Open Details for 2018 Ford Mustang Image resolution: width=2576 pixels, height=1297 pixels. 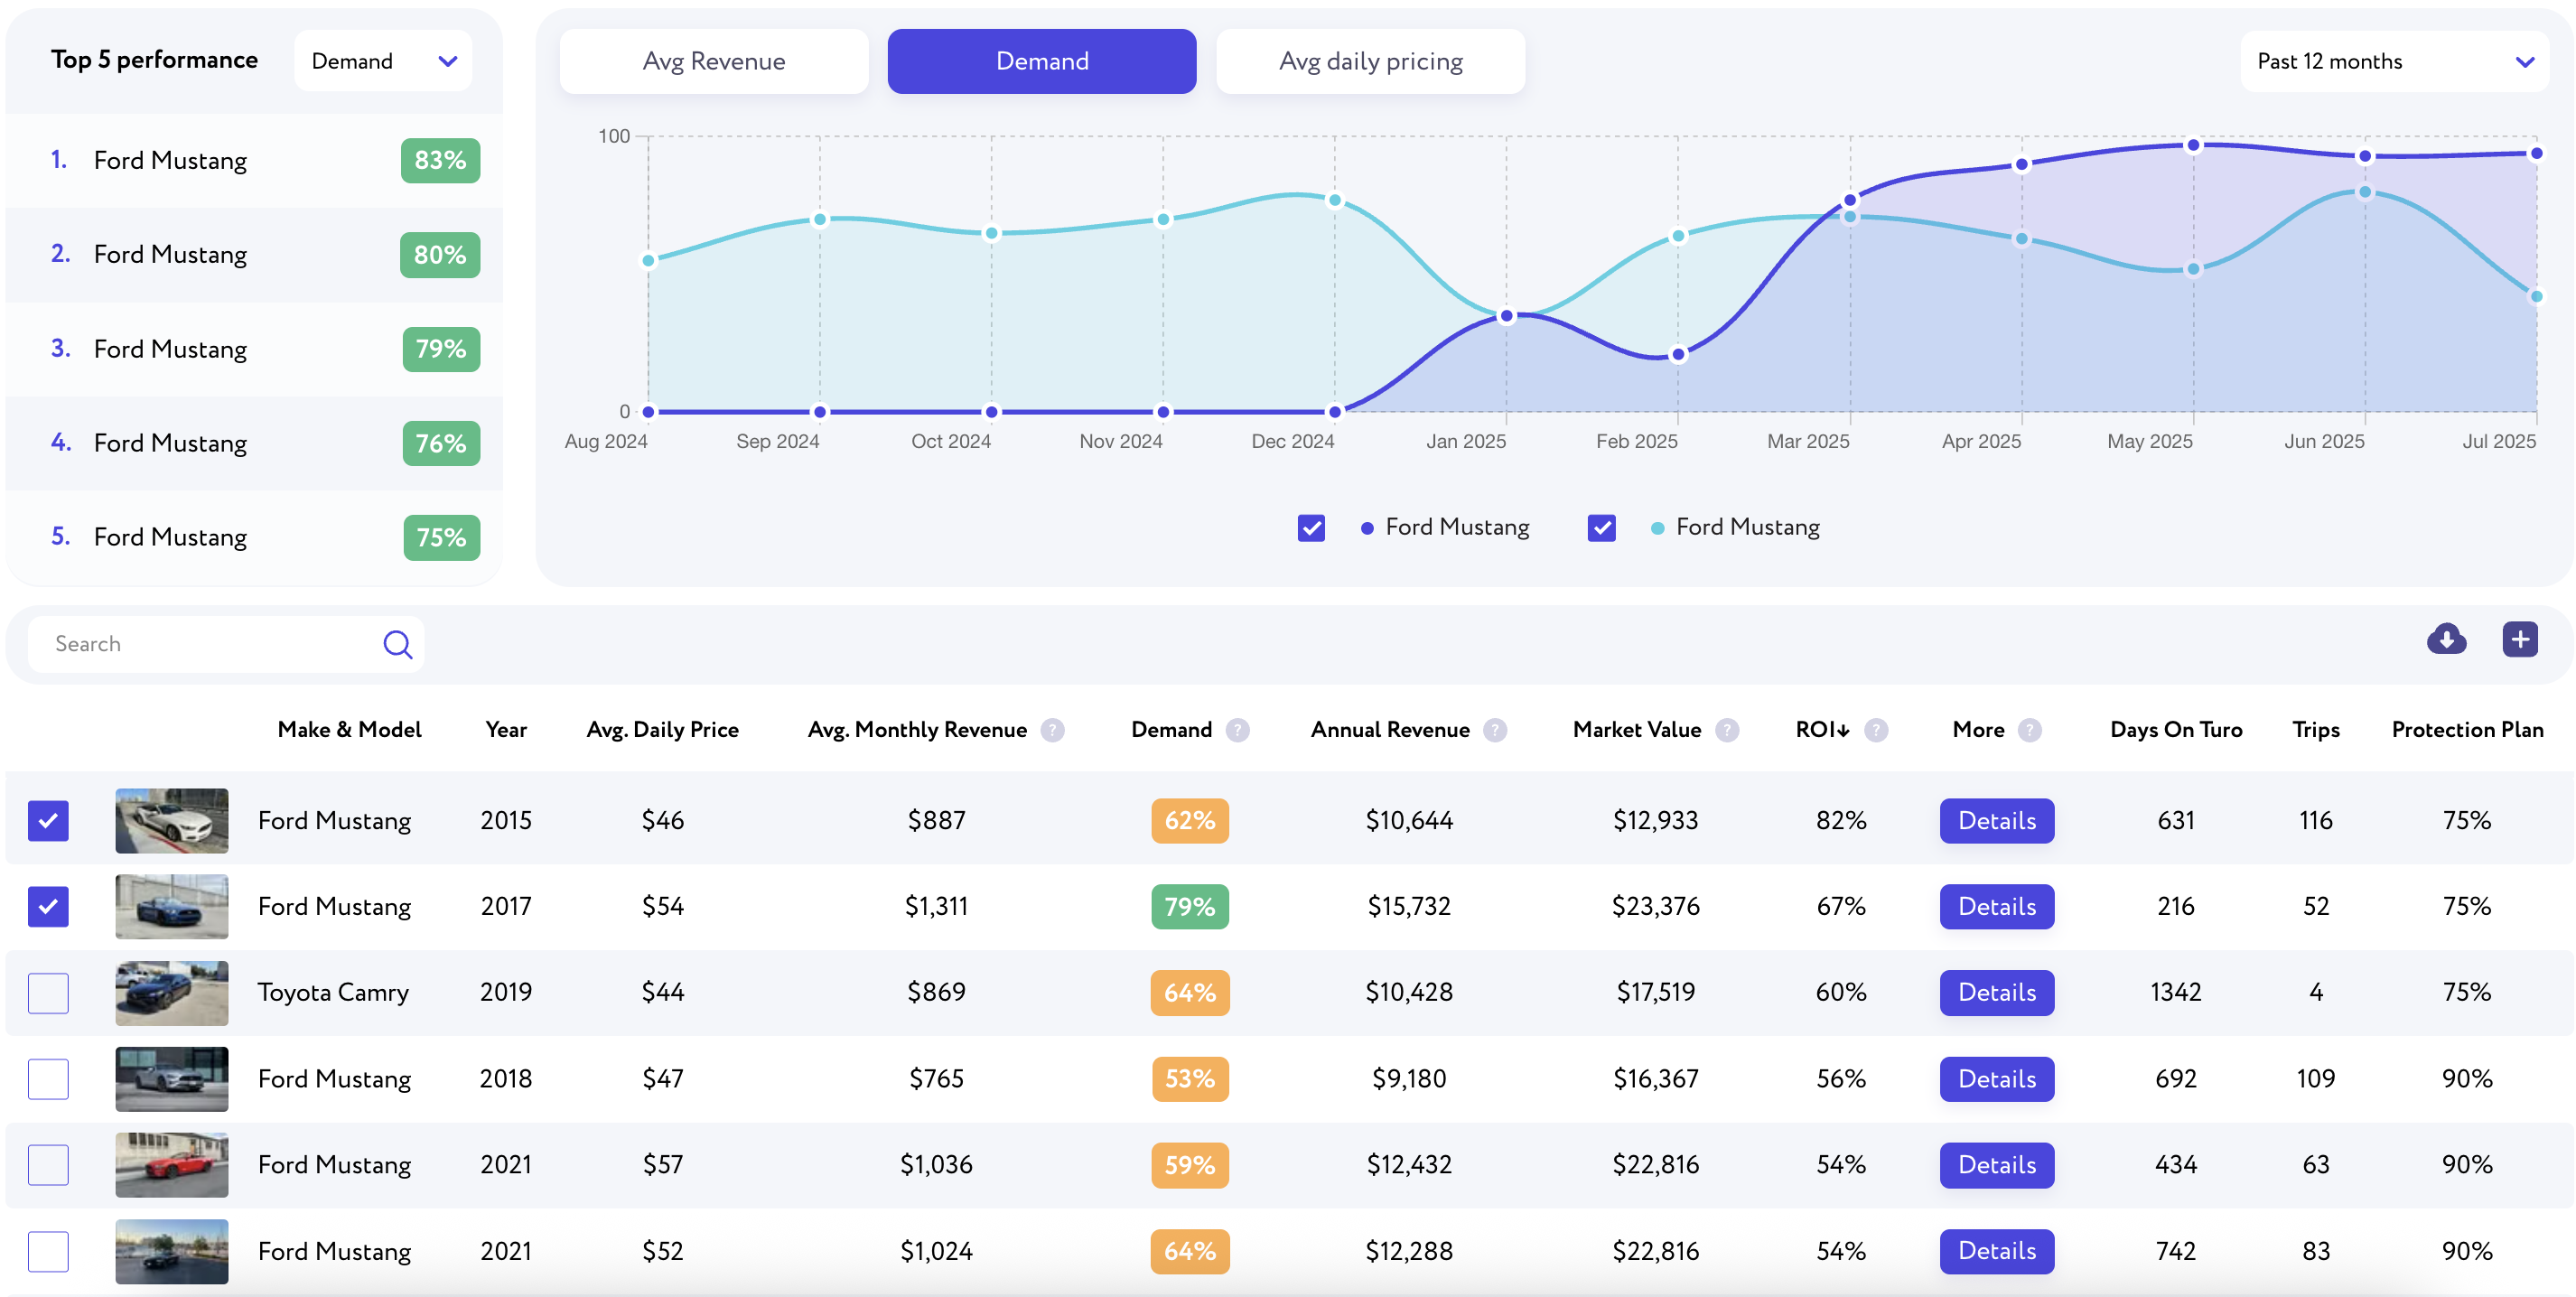click(1996, 1079)
